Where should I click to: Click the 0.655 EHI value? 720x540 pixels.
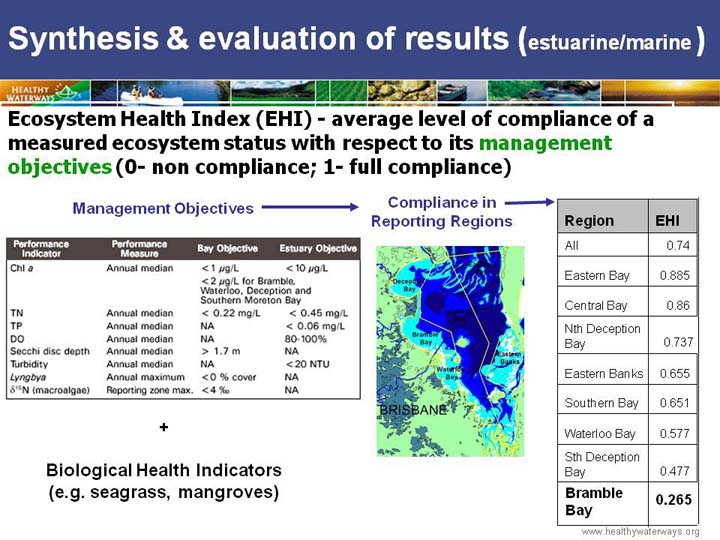(x=675, y=373)
